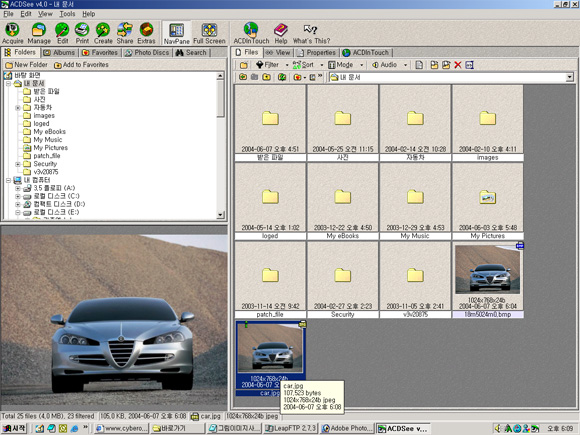This screenshot has width=580, height=435.
Task: Switch to the View tab in file pane
Action: 278,53
